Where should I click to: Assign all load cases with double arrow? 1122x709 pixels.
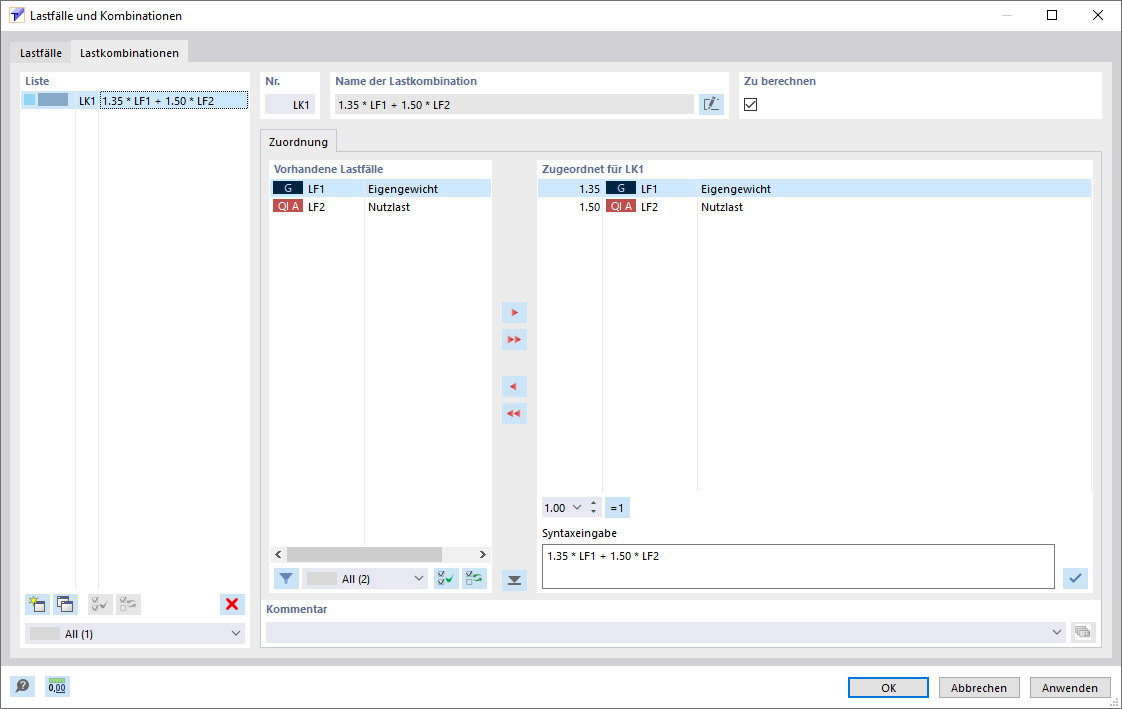[x=514, y=339]
